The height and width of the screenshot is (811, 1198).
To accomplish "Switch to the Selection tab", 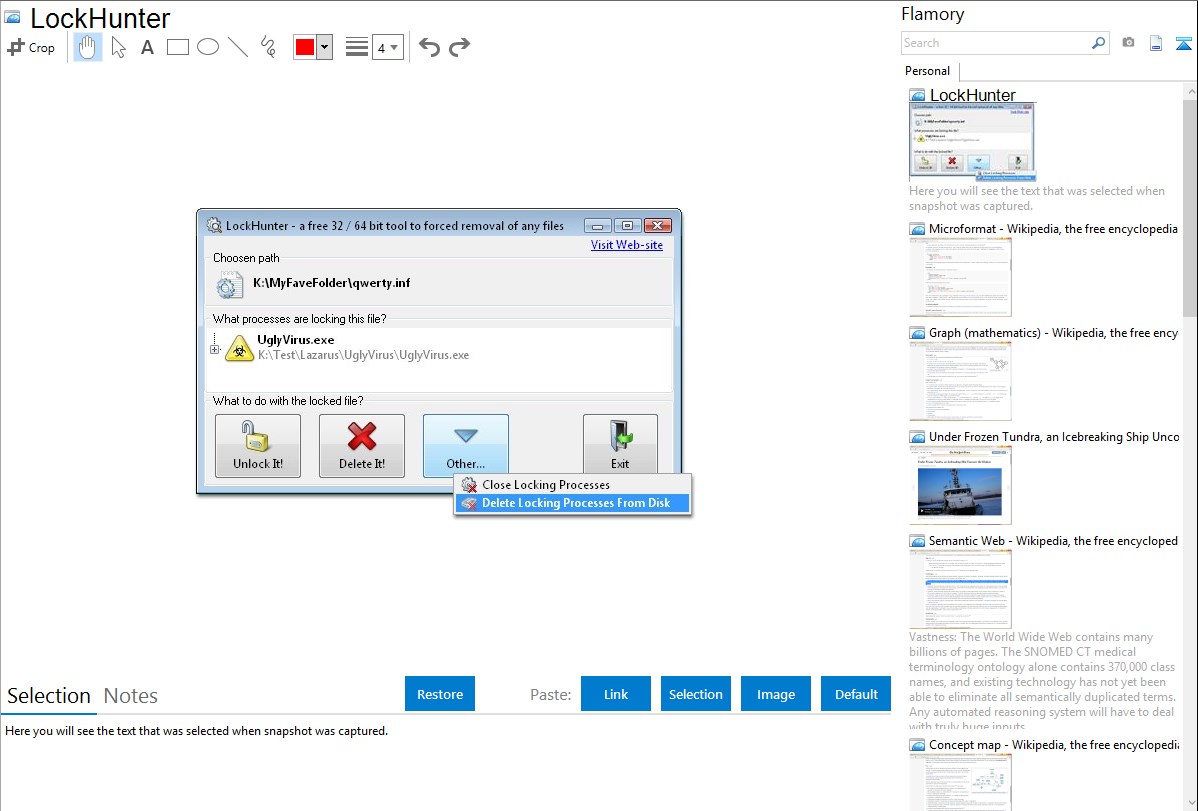I will [x=49, y=696].
